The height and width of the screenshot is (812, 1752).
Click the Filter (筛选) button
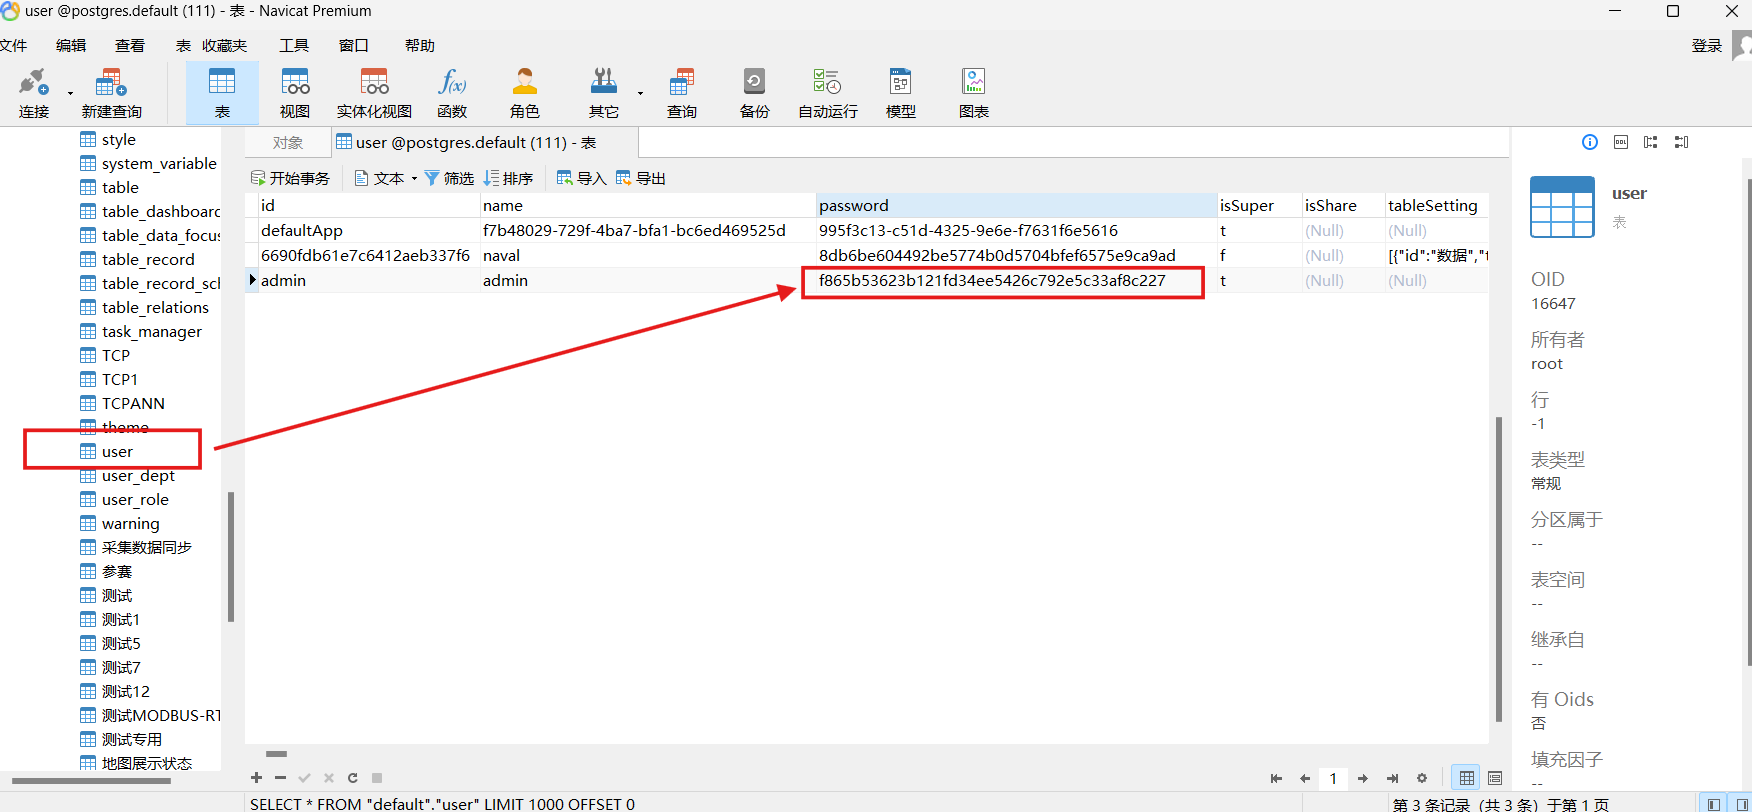click(x=449, y=179)
